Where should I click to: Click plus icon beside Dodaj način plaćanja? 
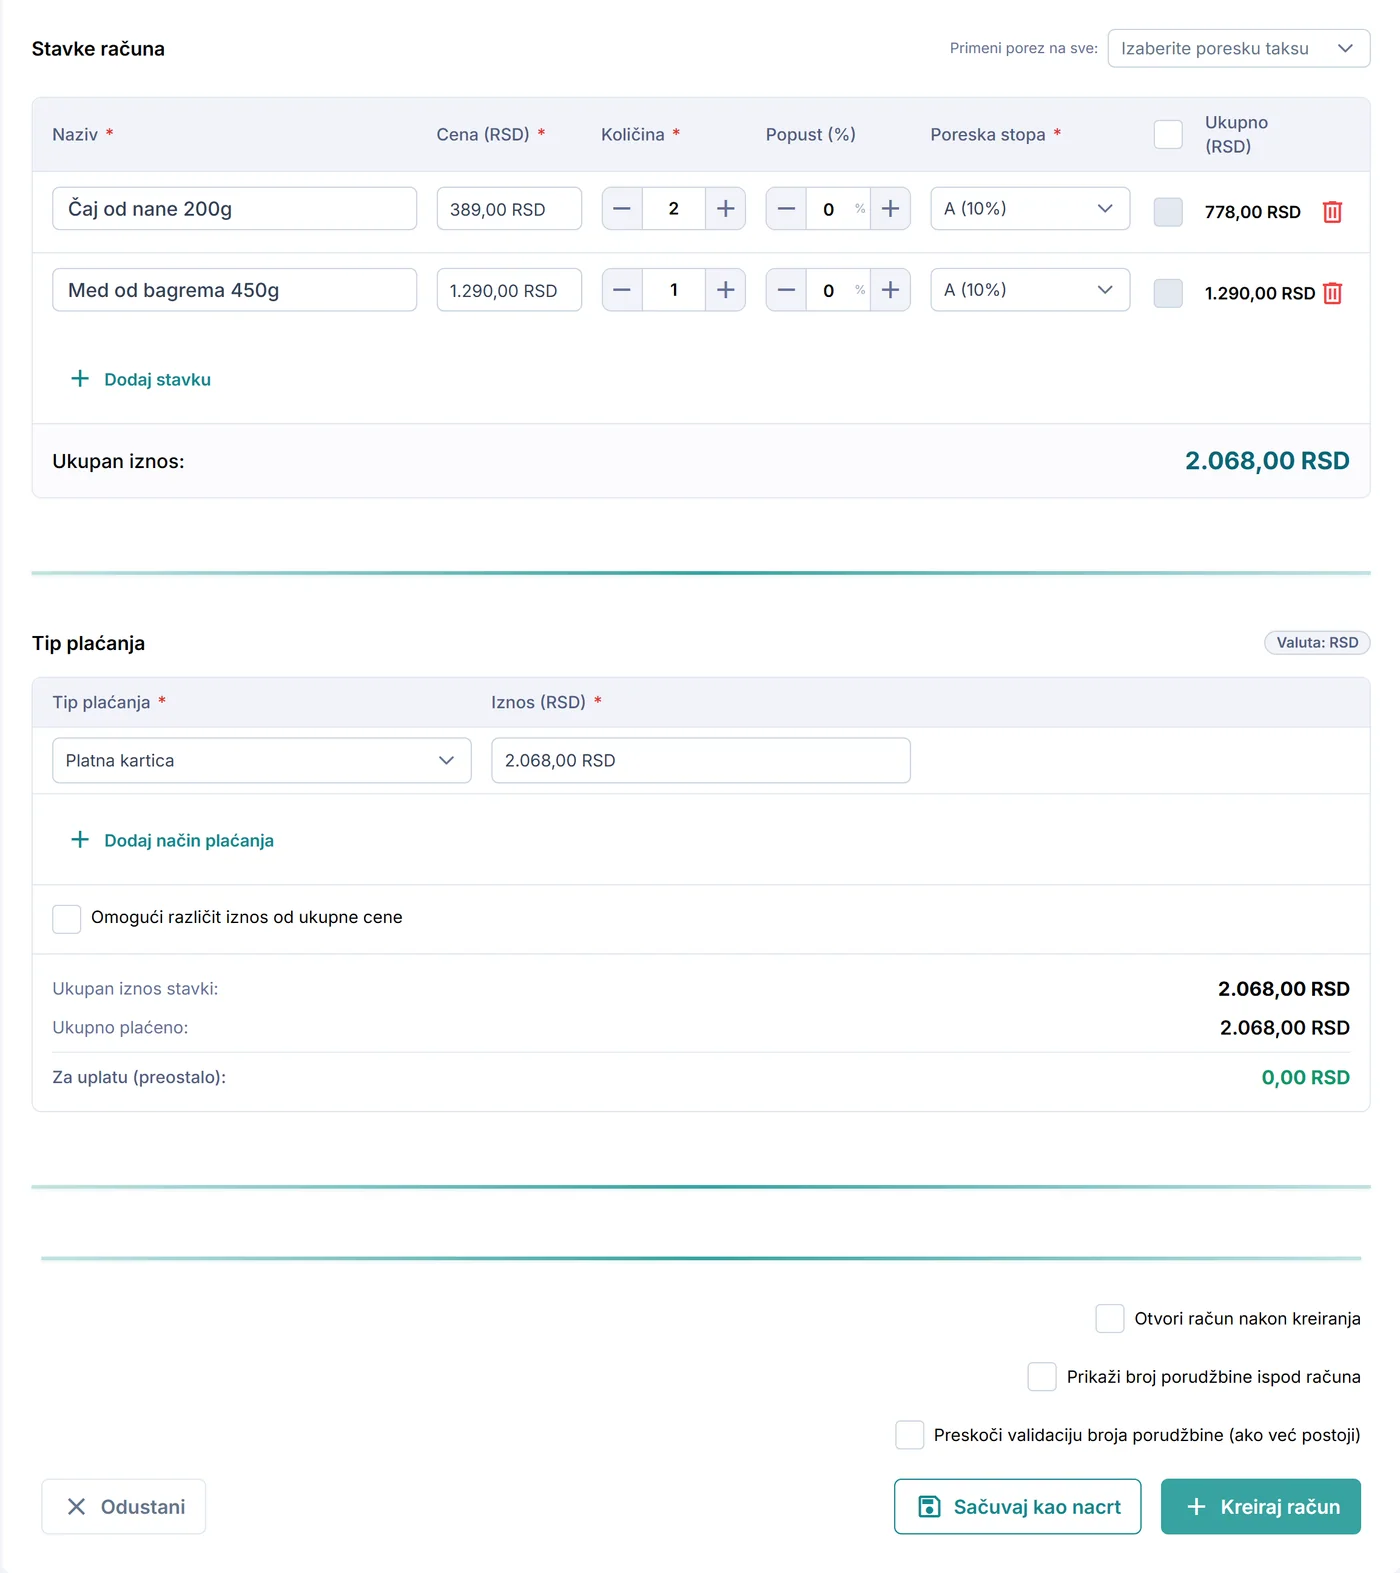click(x=80, y=840)
